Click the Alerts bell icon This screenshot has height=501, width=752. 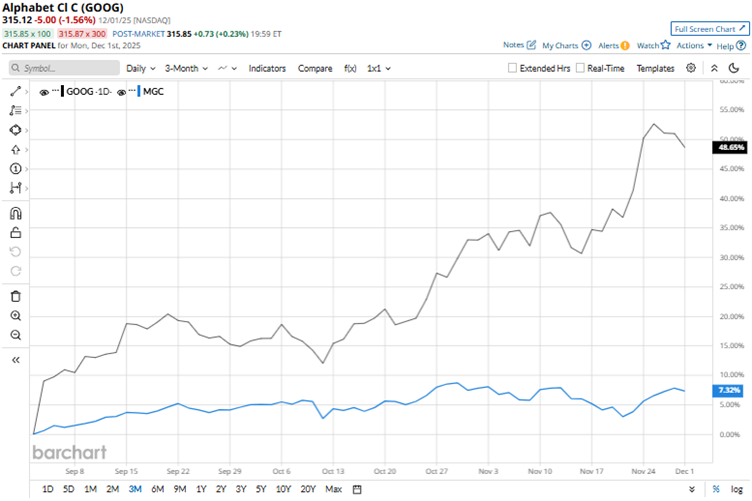(624, 46)
